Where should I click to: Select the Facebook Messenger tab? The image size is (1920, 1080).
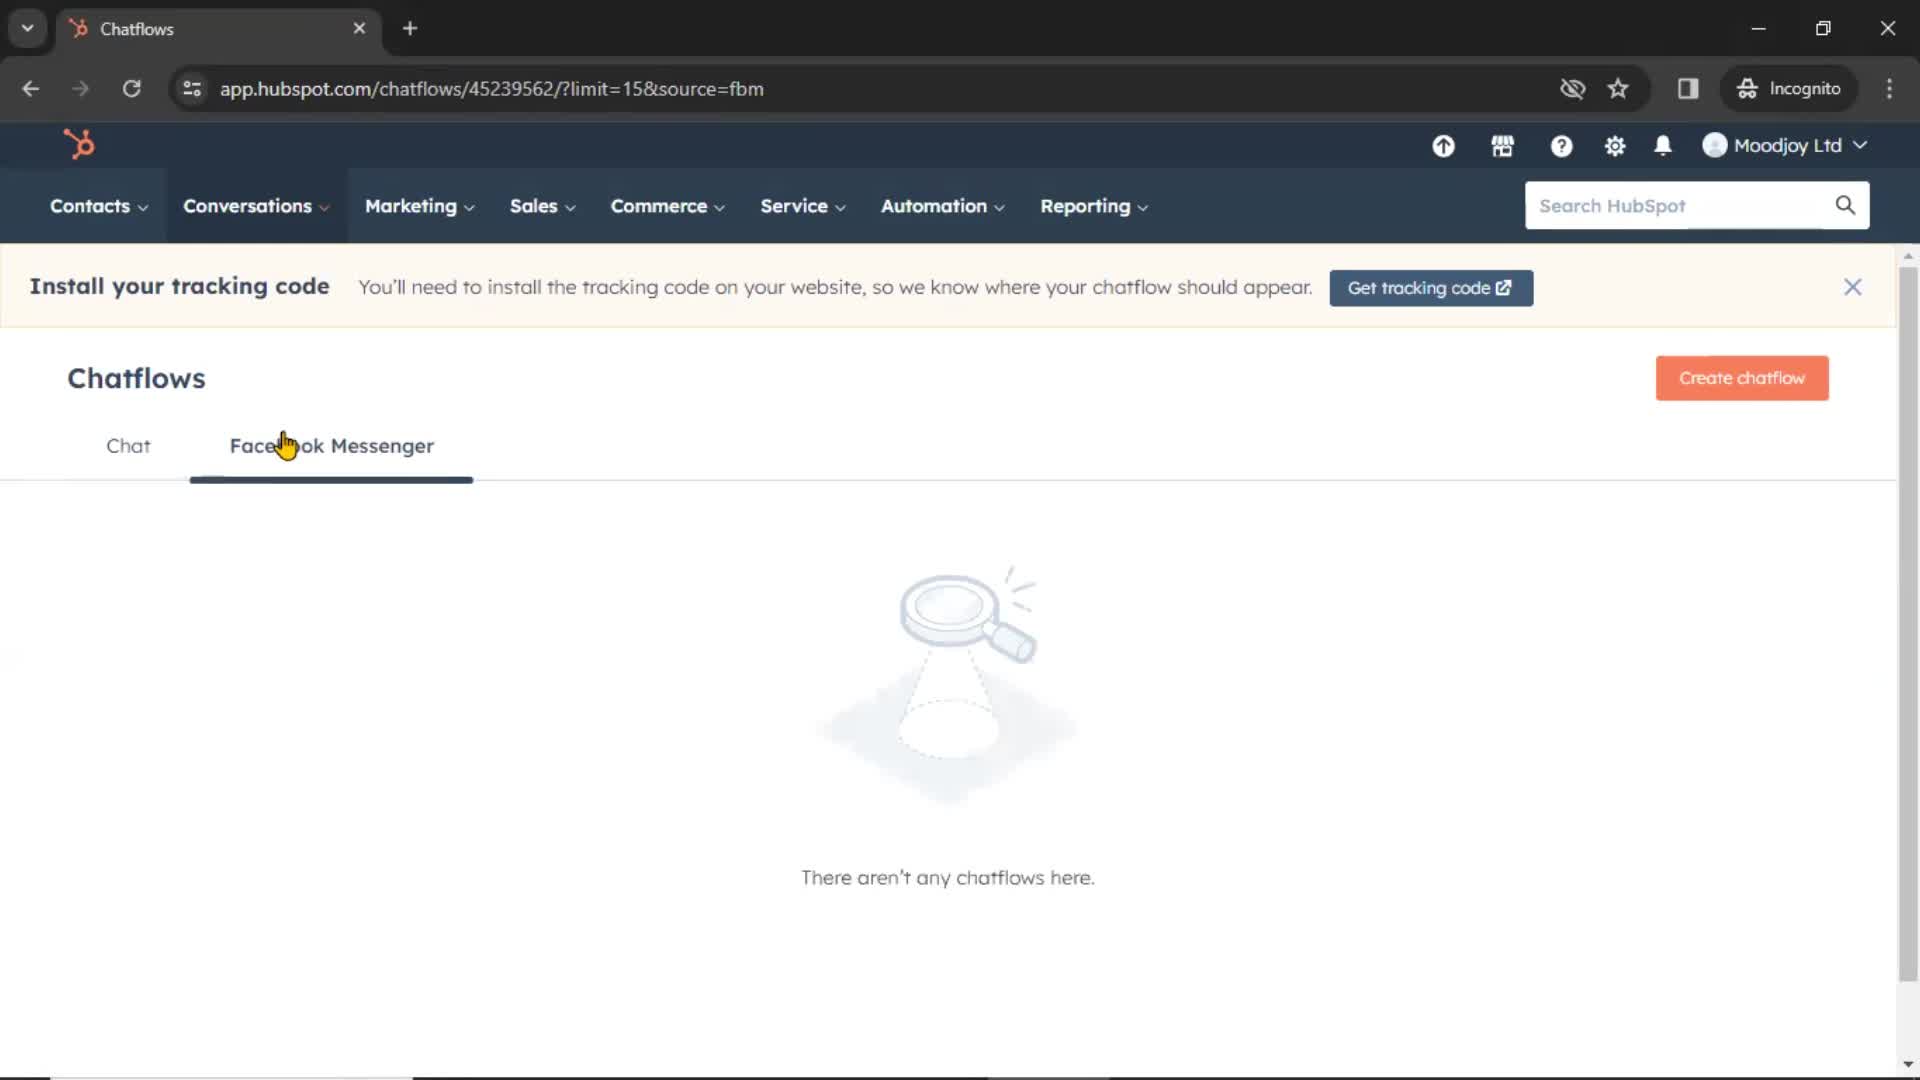(x=332, y=446)
